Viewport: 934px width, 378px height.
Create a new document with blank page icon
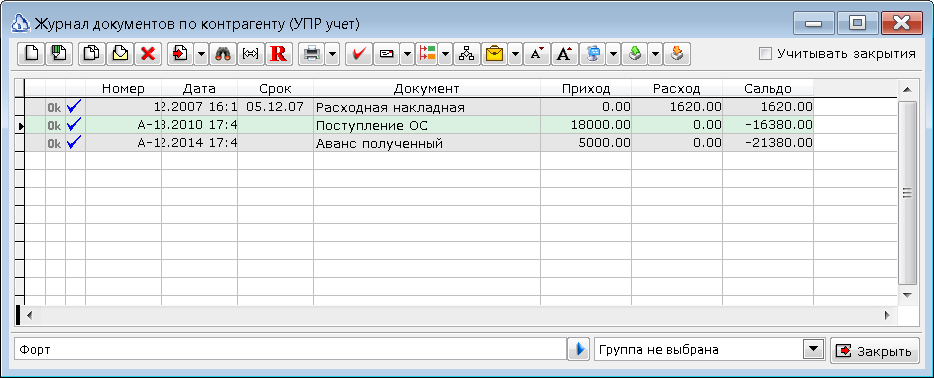32,54
